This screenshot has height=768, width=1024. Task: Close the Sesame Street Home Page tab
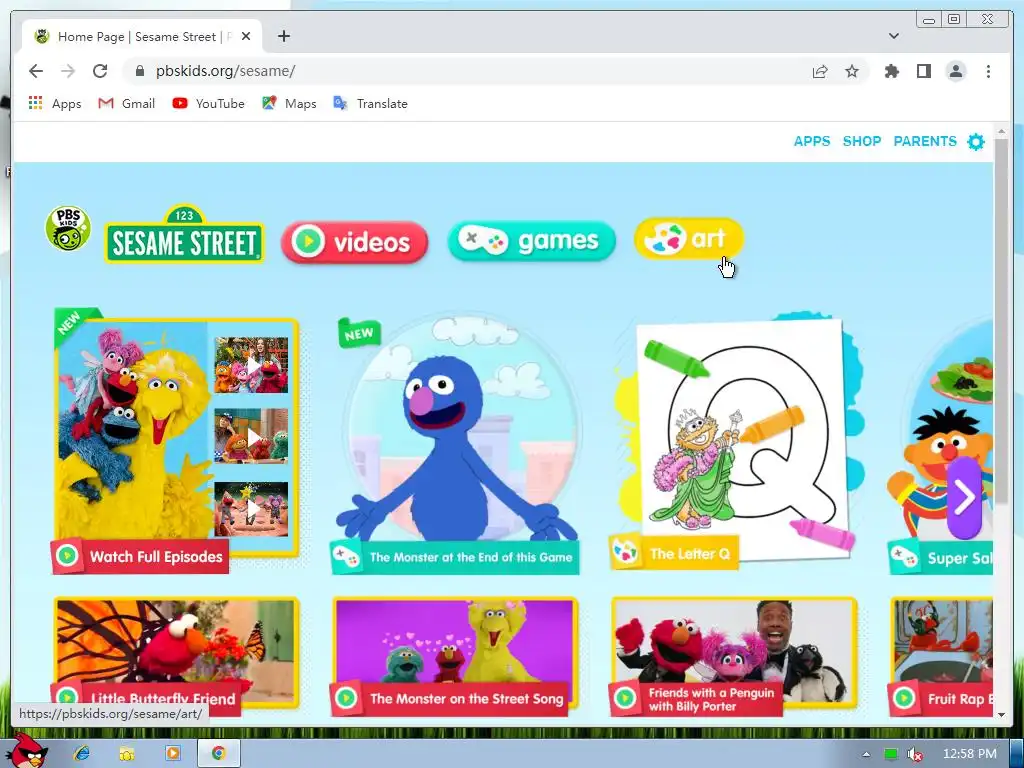click(246, 37)
